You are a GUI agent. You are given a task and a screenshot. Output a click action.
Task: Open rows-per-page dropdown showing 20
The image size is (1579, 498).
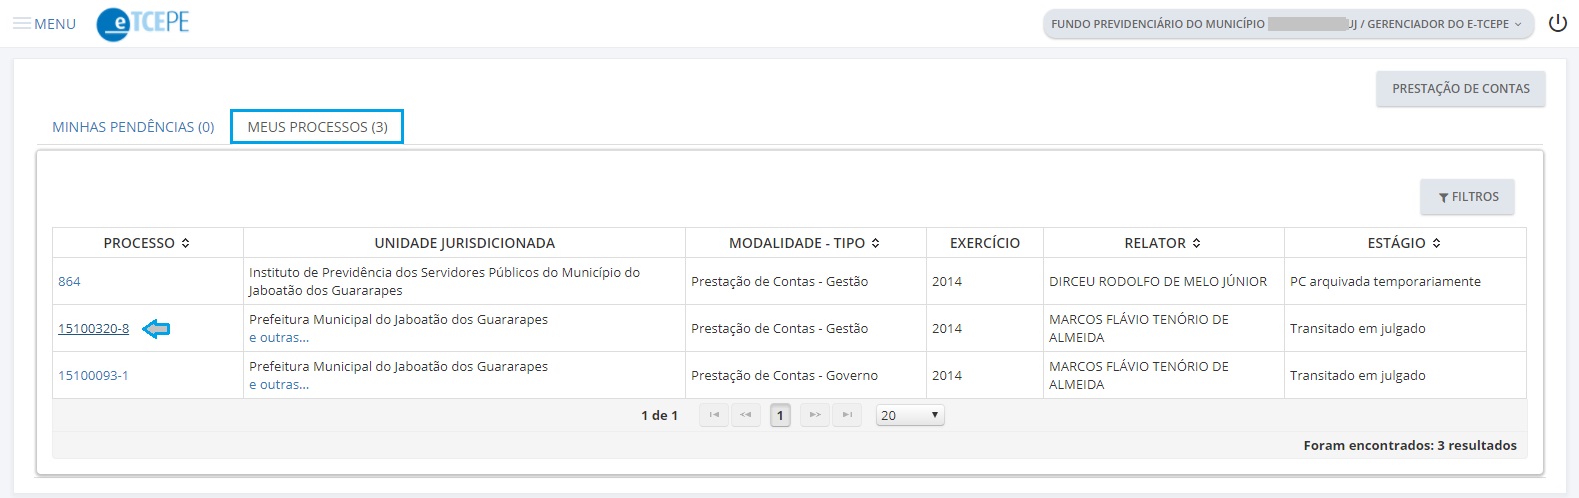910,415
